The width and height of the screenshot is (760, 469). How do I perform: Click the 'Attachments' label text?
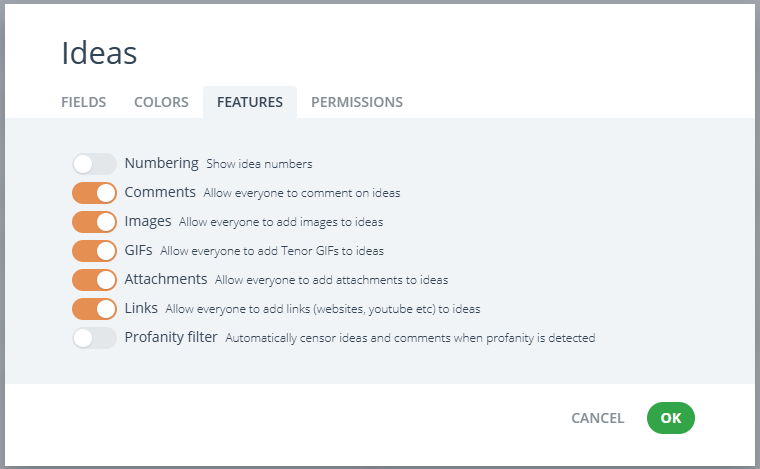click(x=166, y=279)
